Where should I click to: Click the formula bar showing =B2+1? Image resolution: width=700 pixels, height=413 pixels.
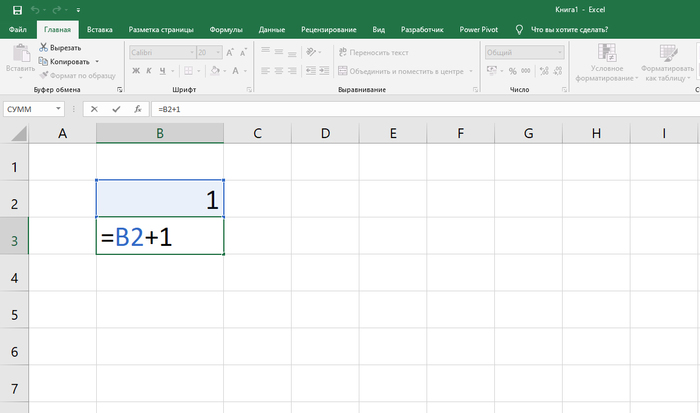point(425,109)
